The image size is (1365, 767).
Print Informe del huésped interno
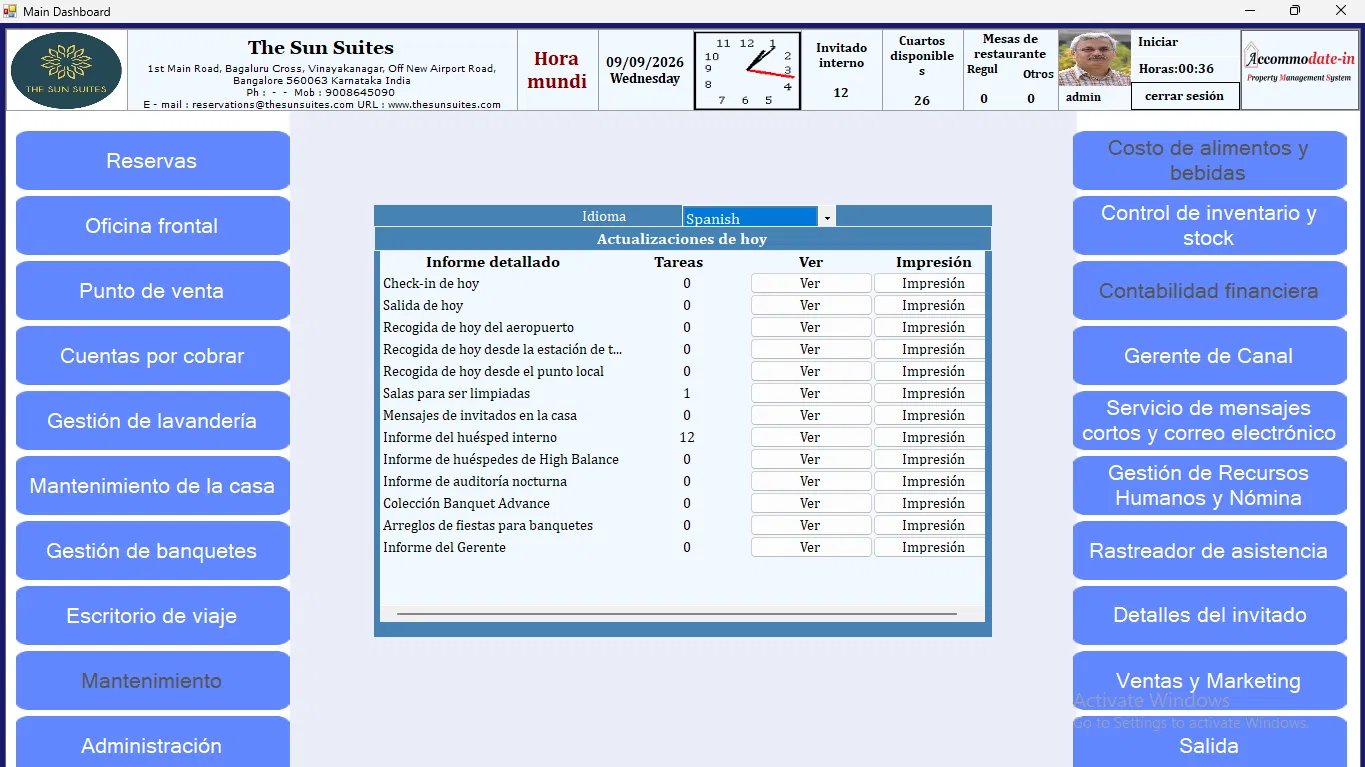click(930, 437)
